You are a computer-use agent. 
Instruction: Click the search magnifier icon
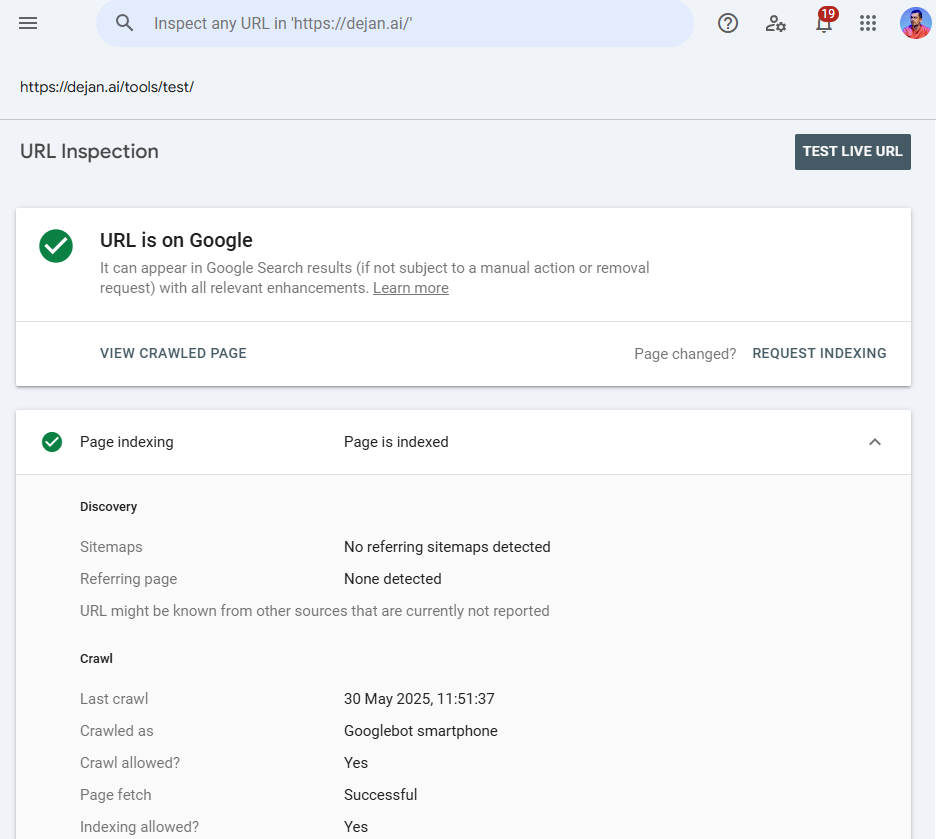(124, 23)
